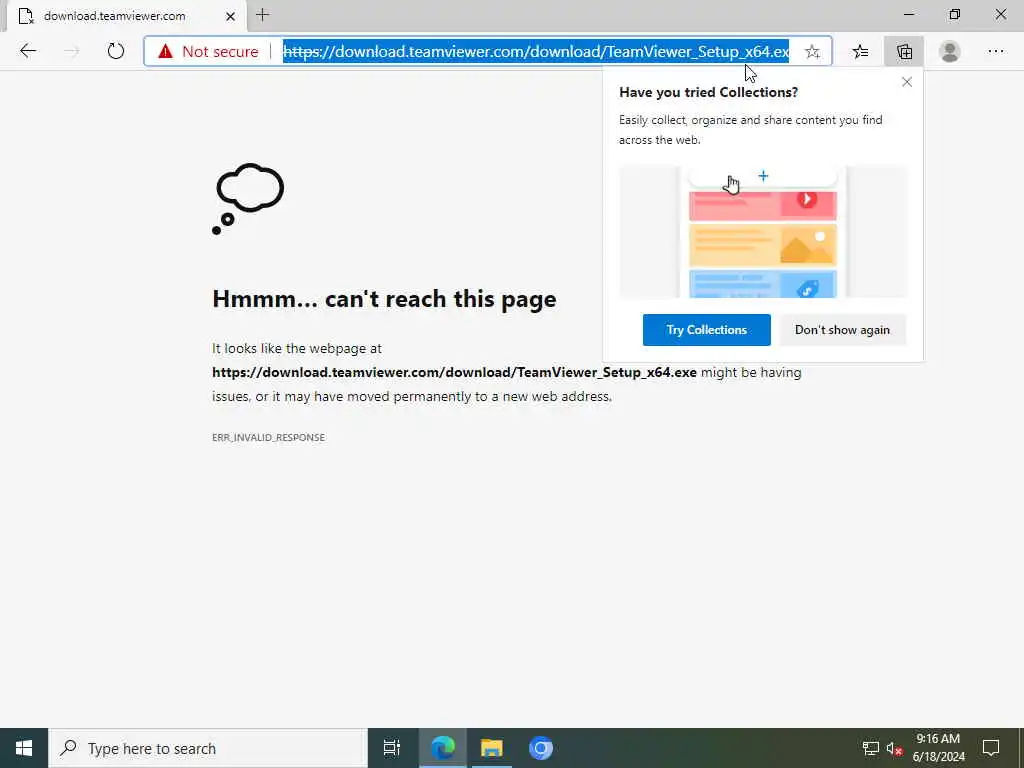Open the Settings and more ellipsis menu
Viewport: 1024px width, 768px height.
click(x=995, y=52)
